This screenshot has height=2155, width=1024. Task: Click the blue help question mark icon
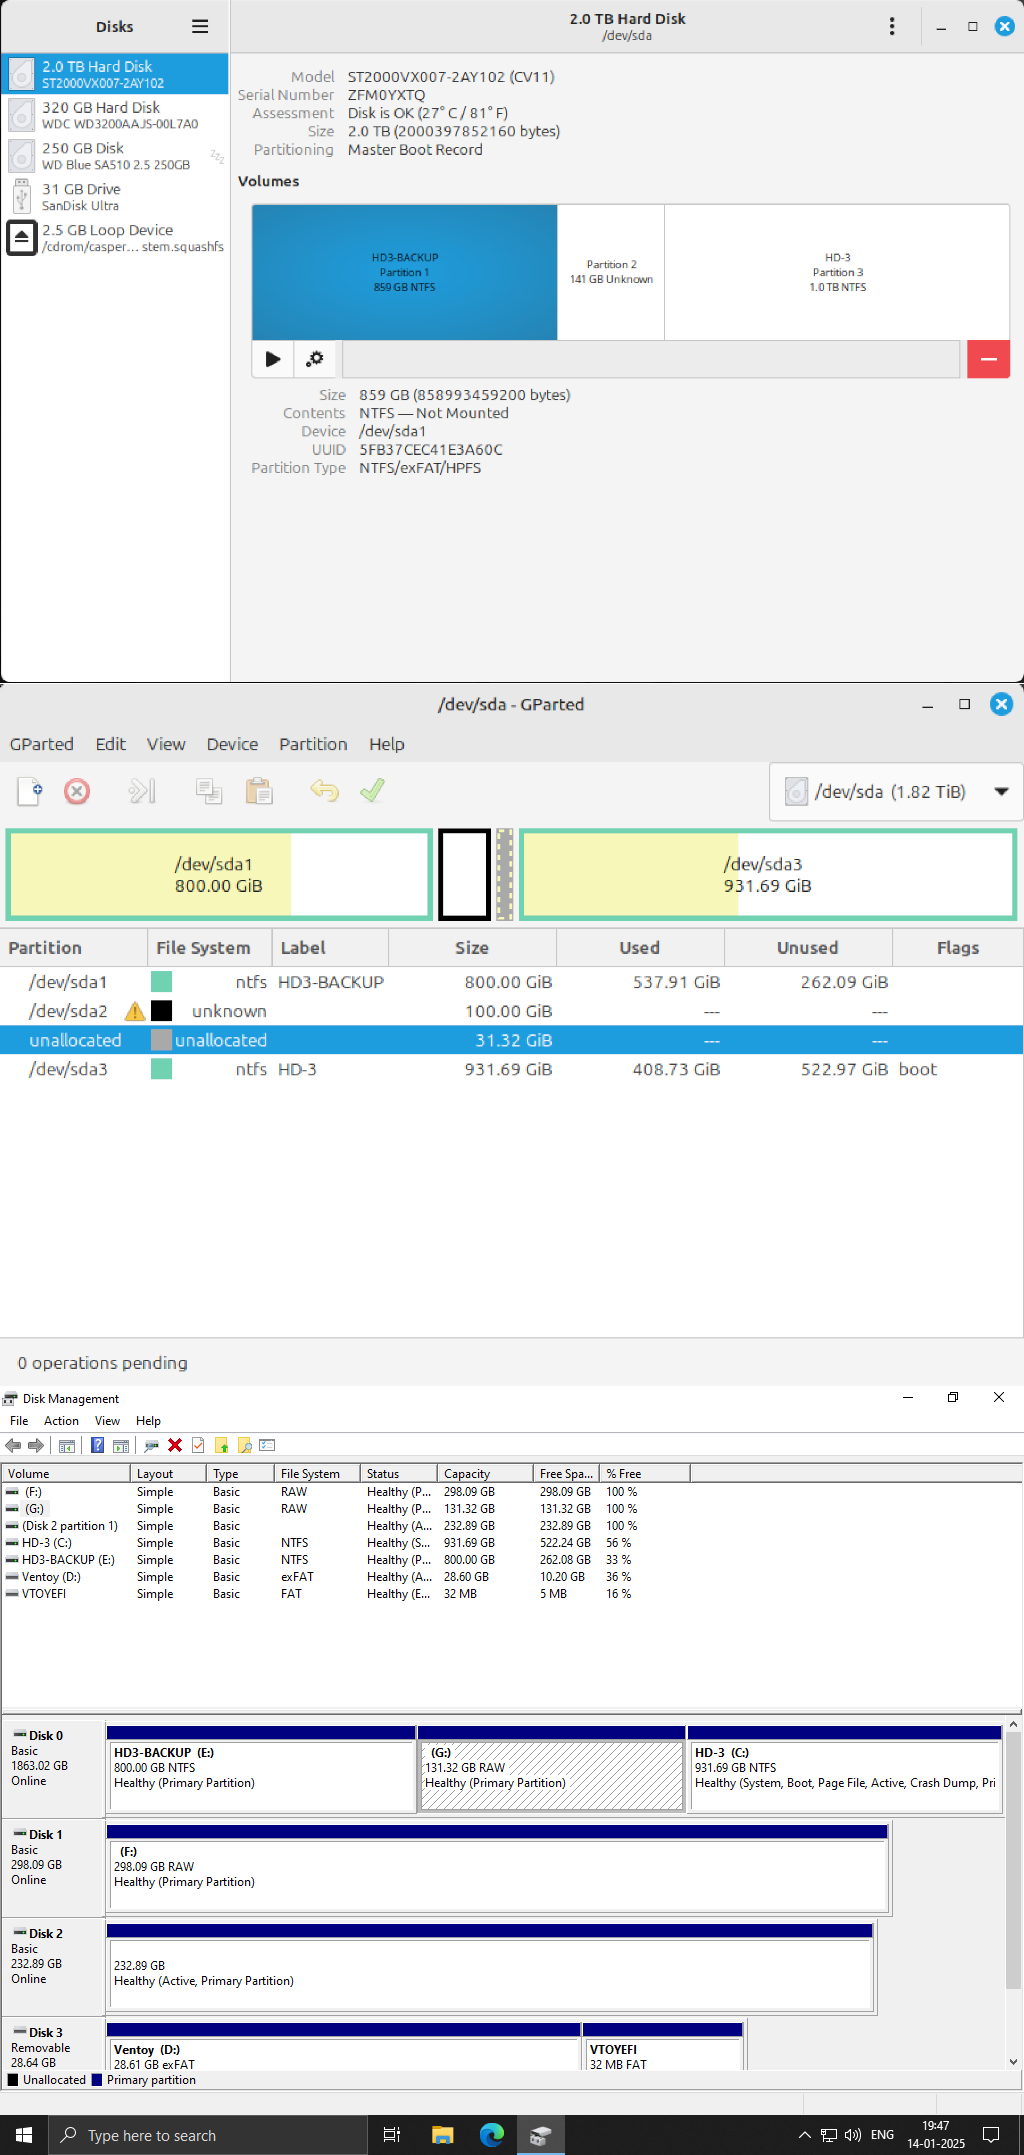pos(97,1445)
